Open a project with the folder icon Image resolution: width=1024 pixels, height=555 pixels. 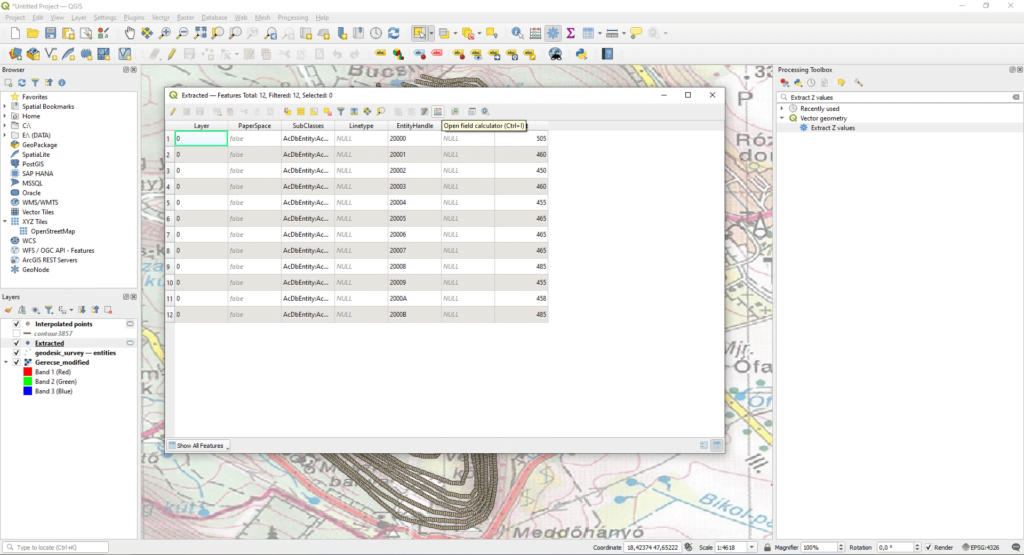coord(33,33)
